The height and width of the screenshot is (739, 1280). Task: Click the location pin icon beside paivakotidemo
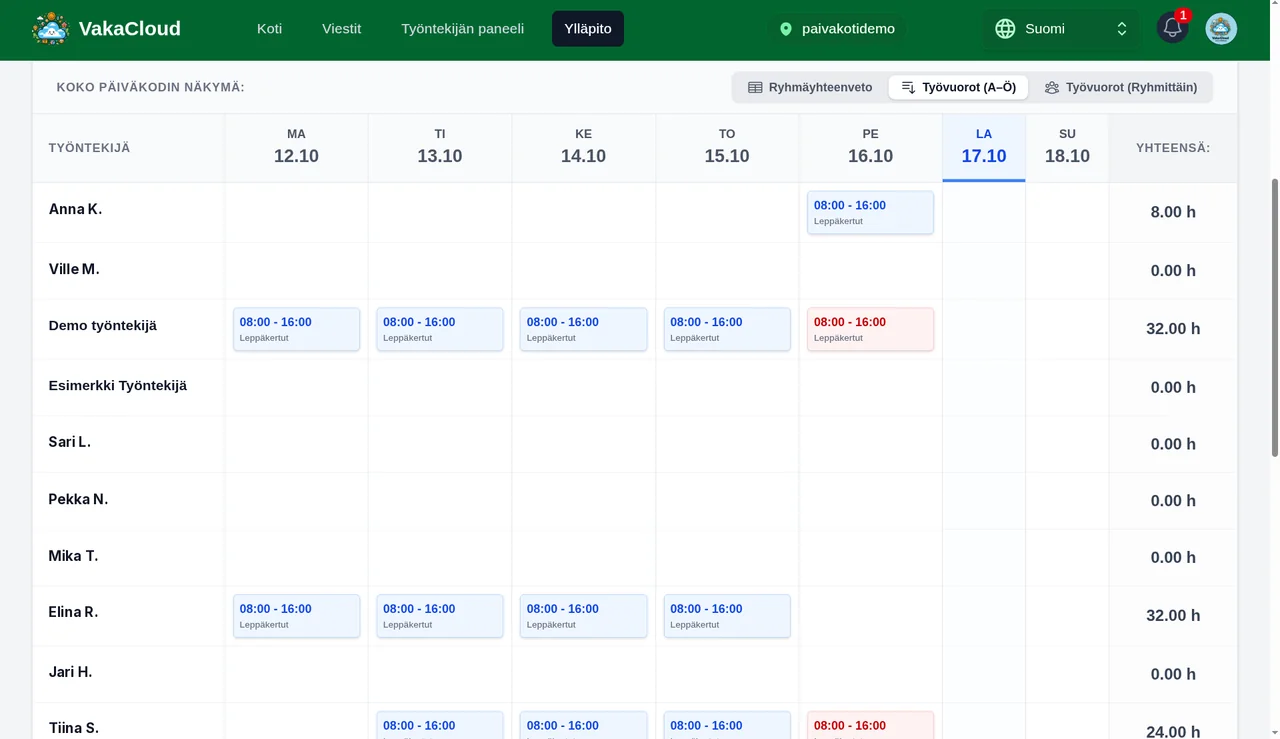coord(786,29)
